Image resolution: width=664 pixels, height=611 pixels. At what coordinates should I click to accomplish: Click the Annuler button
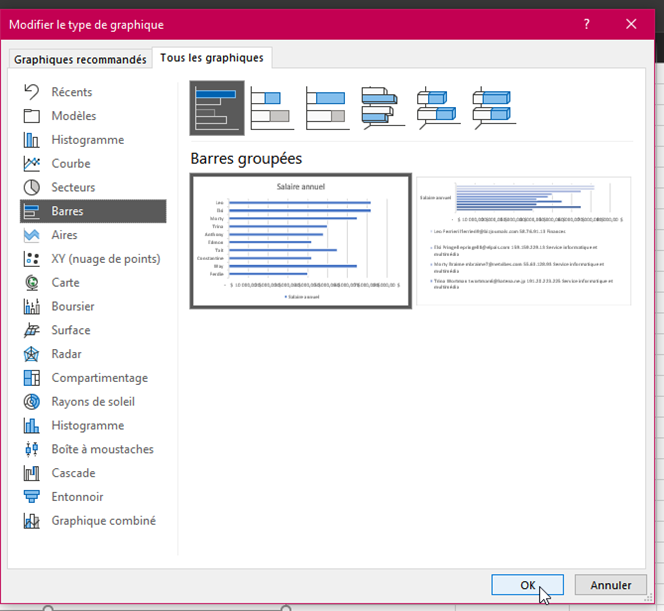pos(610,585)
